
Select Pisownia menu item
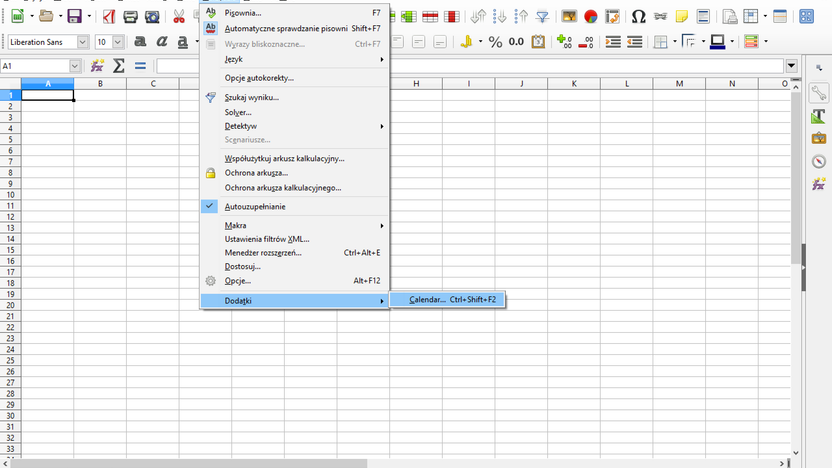click(x=294, y=13)
